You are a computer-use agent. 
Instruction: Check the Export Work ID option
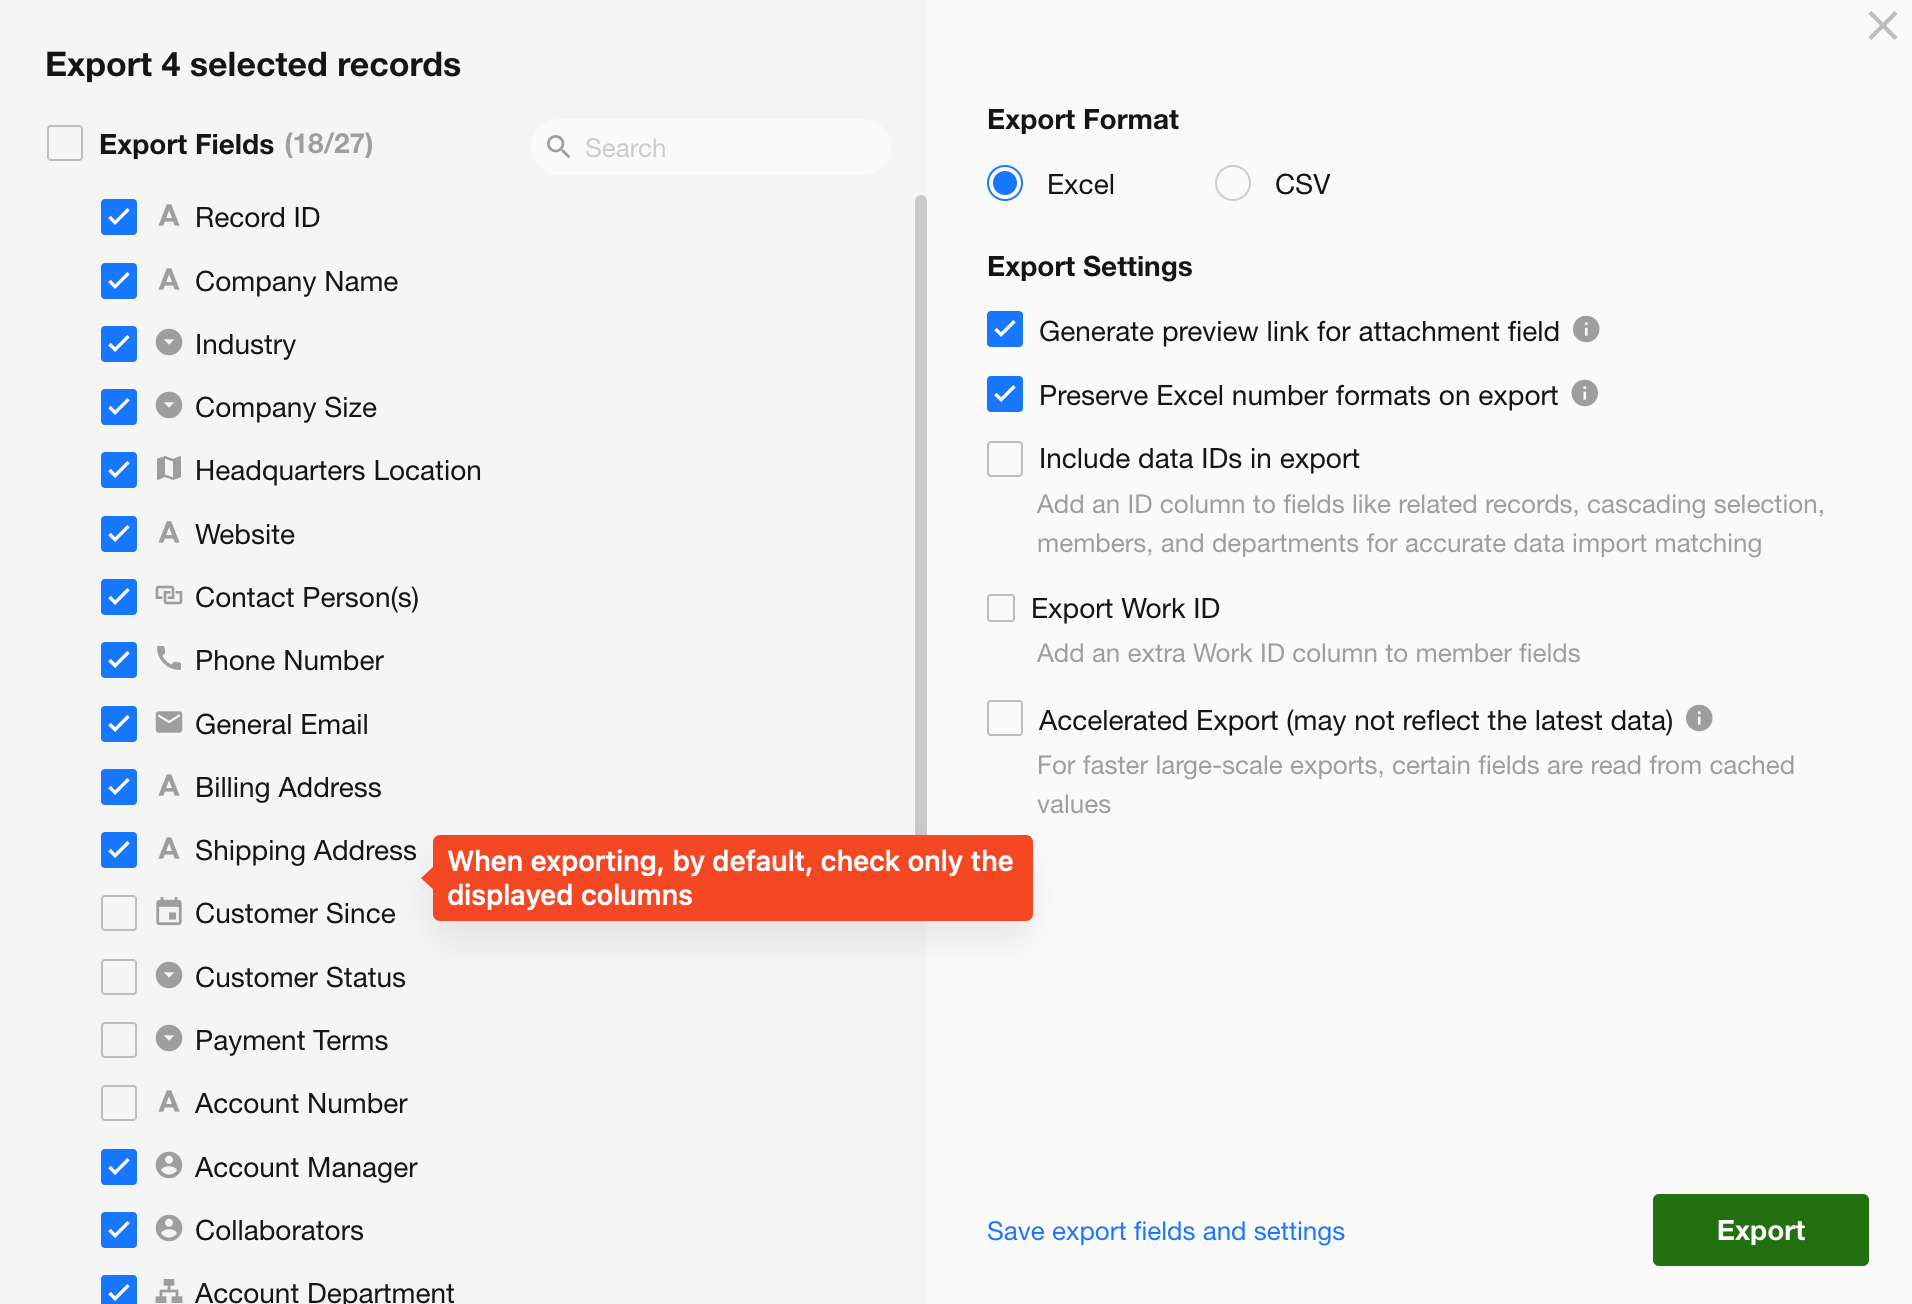[x=1001, y=608]
